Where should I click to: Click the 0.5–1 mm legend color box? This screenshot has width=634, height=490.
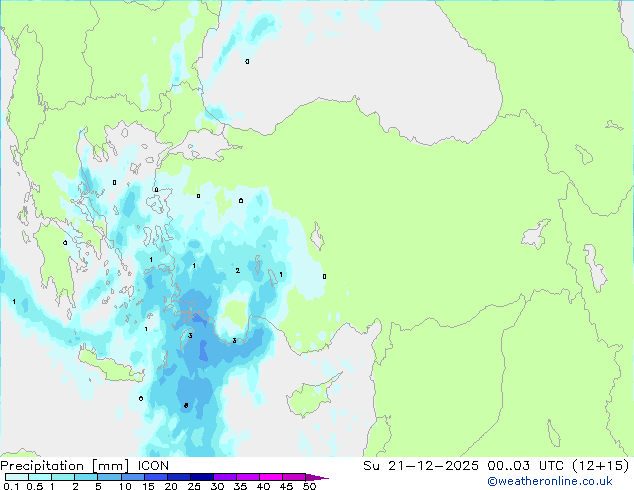click(x=40, y=477)
